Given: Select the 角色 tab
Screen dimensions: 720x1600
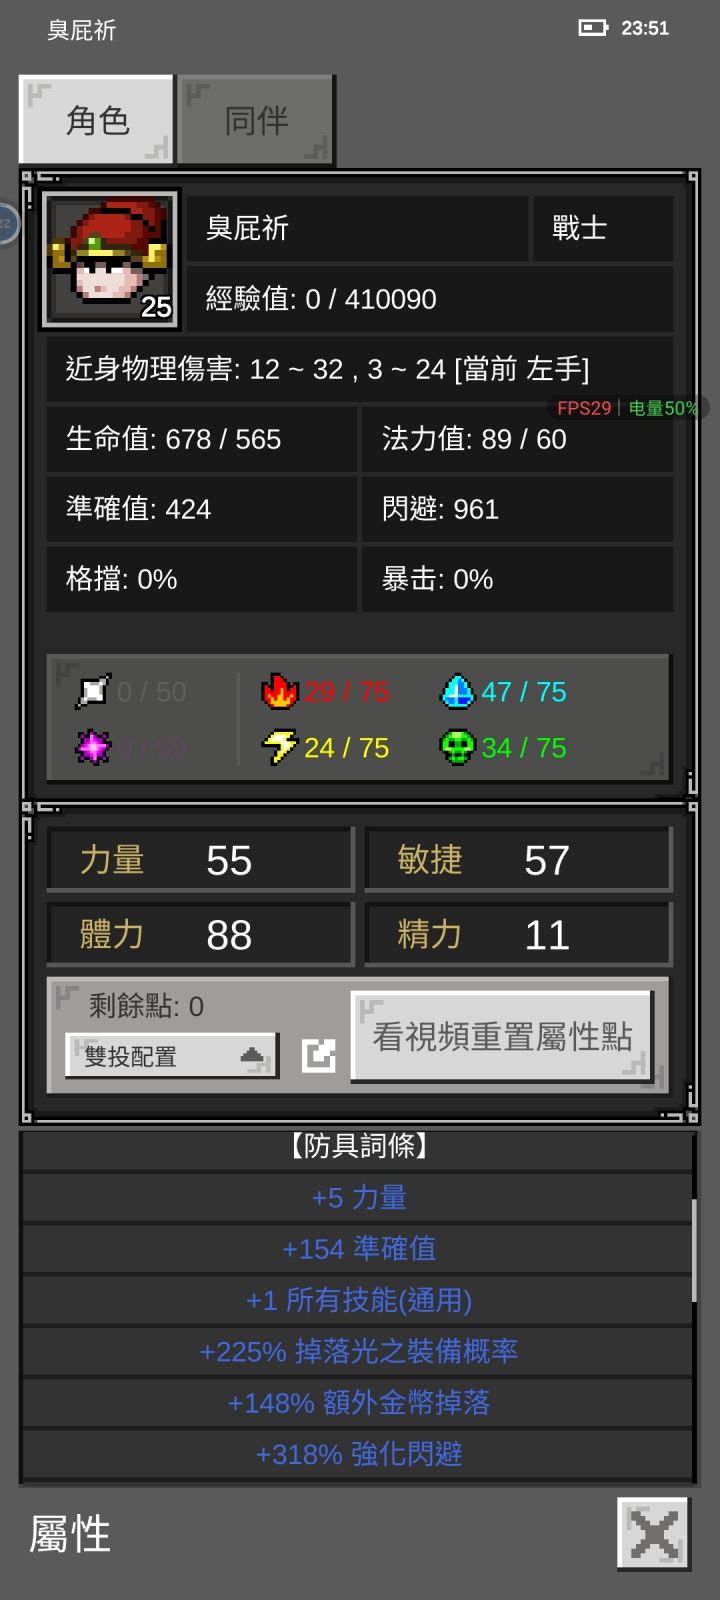Looking at the screenshot, I should tap(97, 120).
